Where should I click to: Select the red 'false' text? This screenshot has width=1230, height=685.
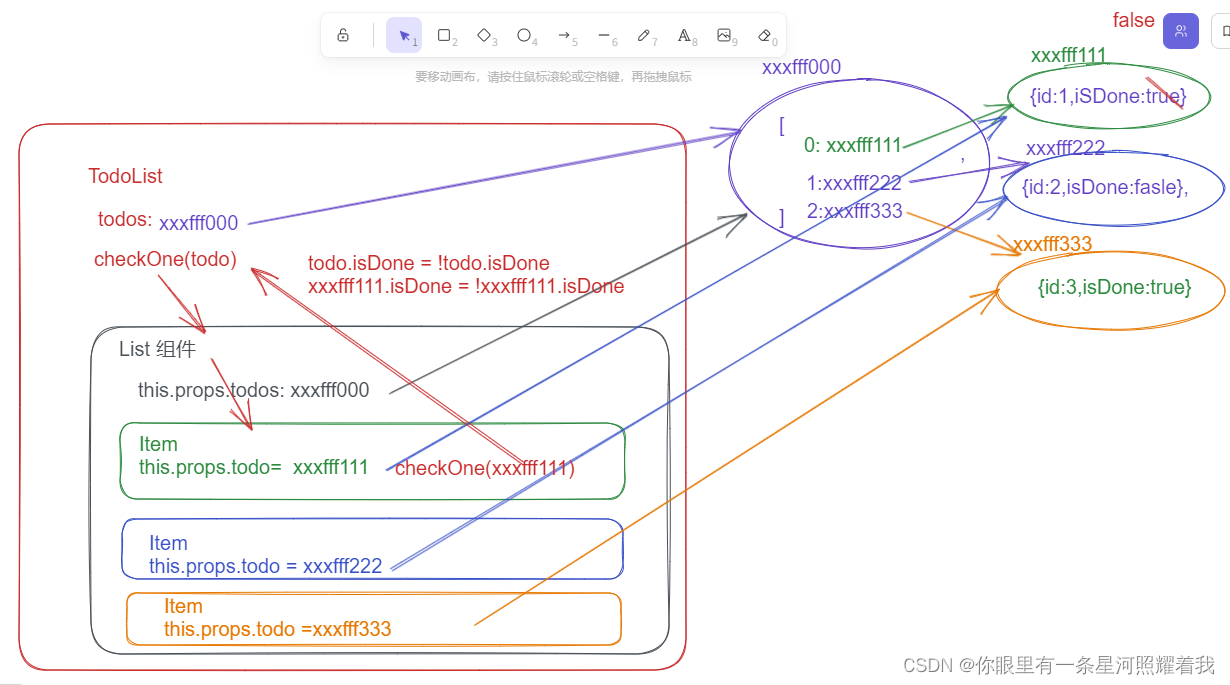pyautogui.click(x=1134, y=20)
